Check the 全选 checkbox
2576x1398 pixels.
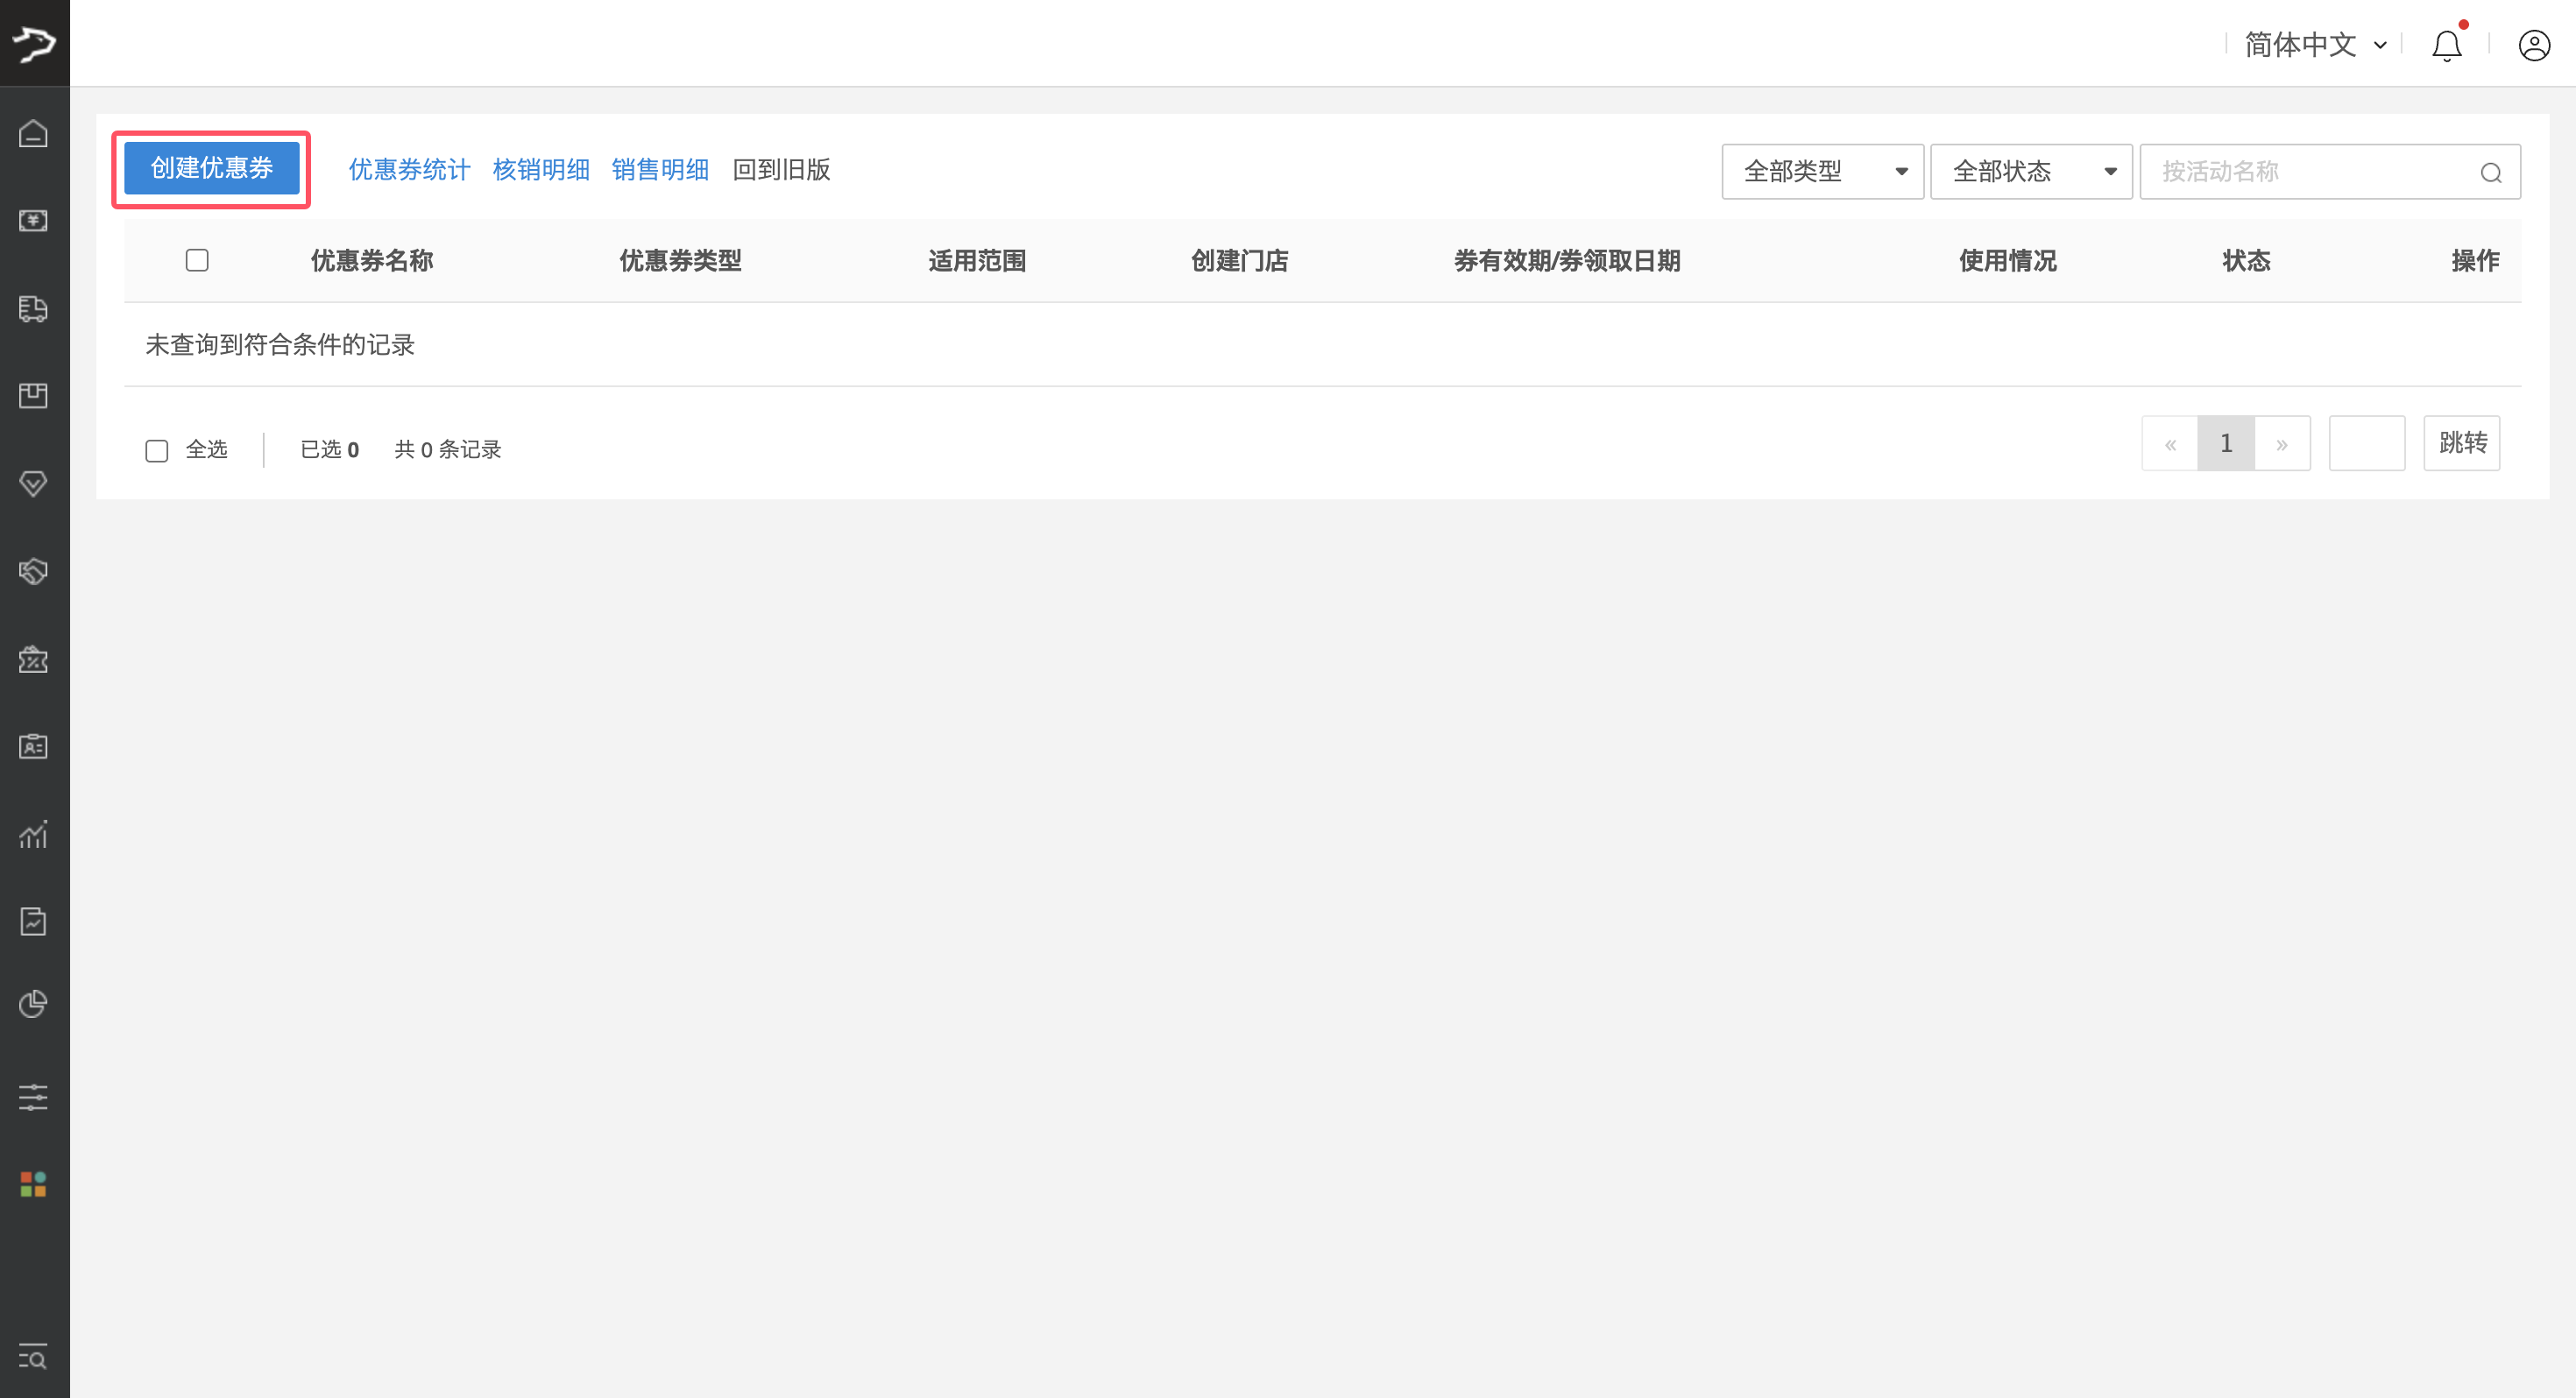(x=157, y=451)
